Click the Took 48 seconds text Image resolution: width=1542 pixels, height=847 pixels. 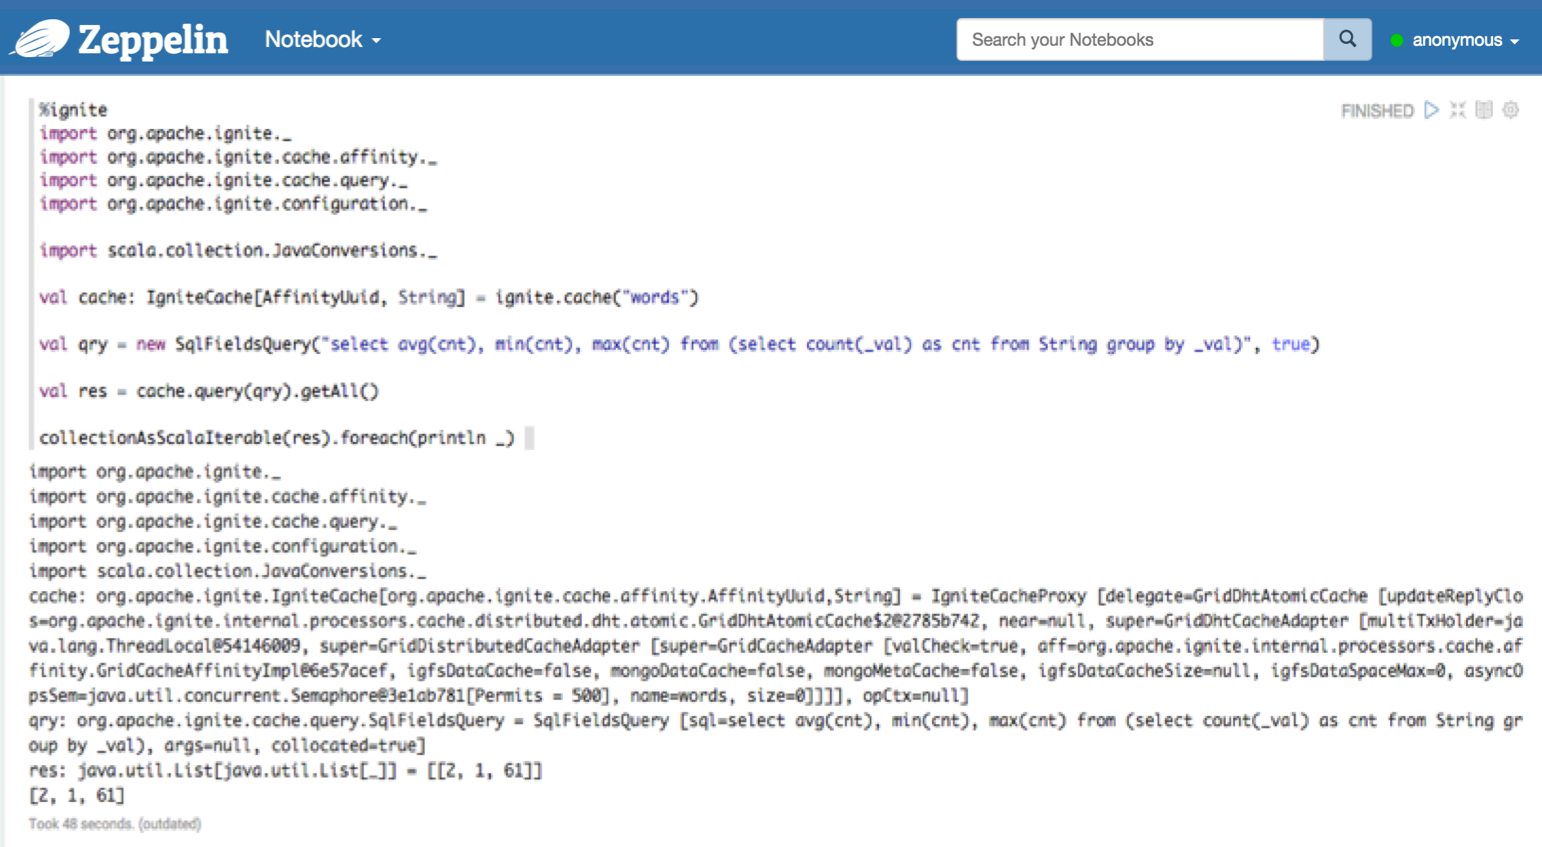[114, 824]
